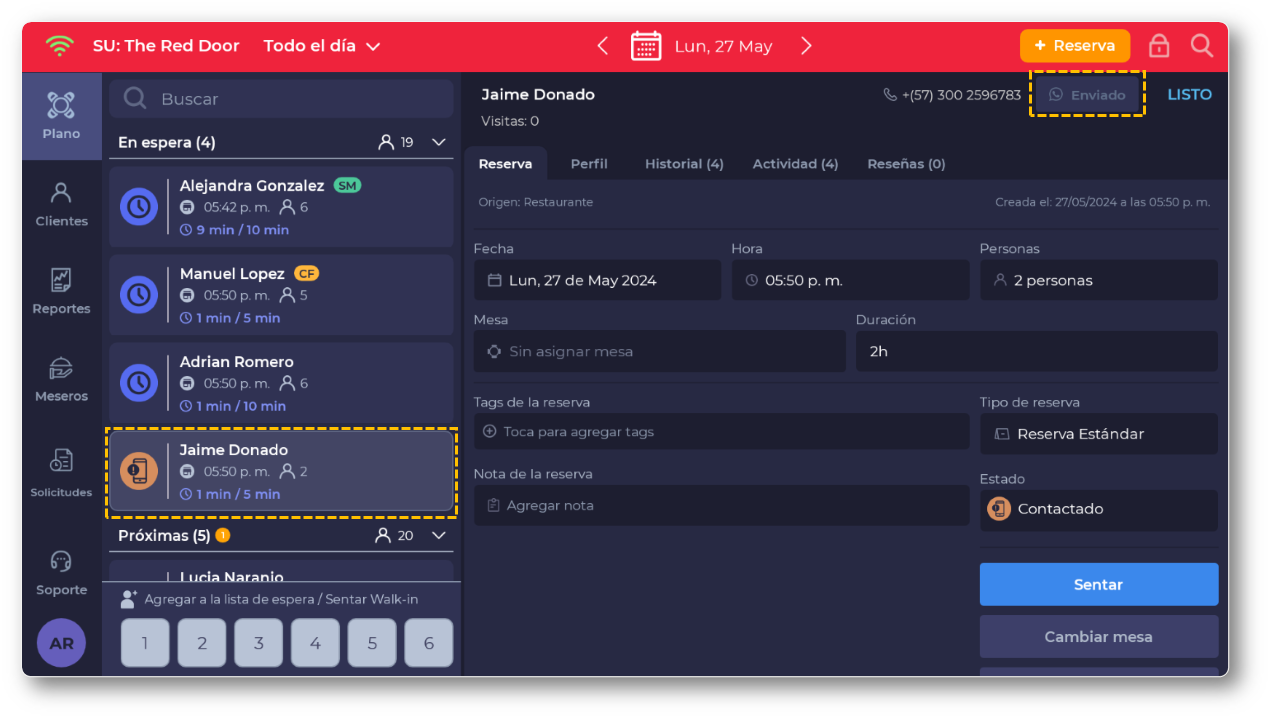Open the Todo el día shift dropdown
Image resolution: width=1271 pixels, height=719 pixels.
click(322, 46)
